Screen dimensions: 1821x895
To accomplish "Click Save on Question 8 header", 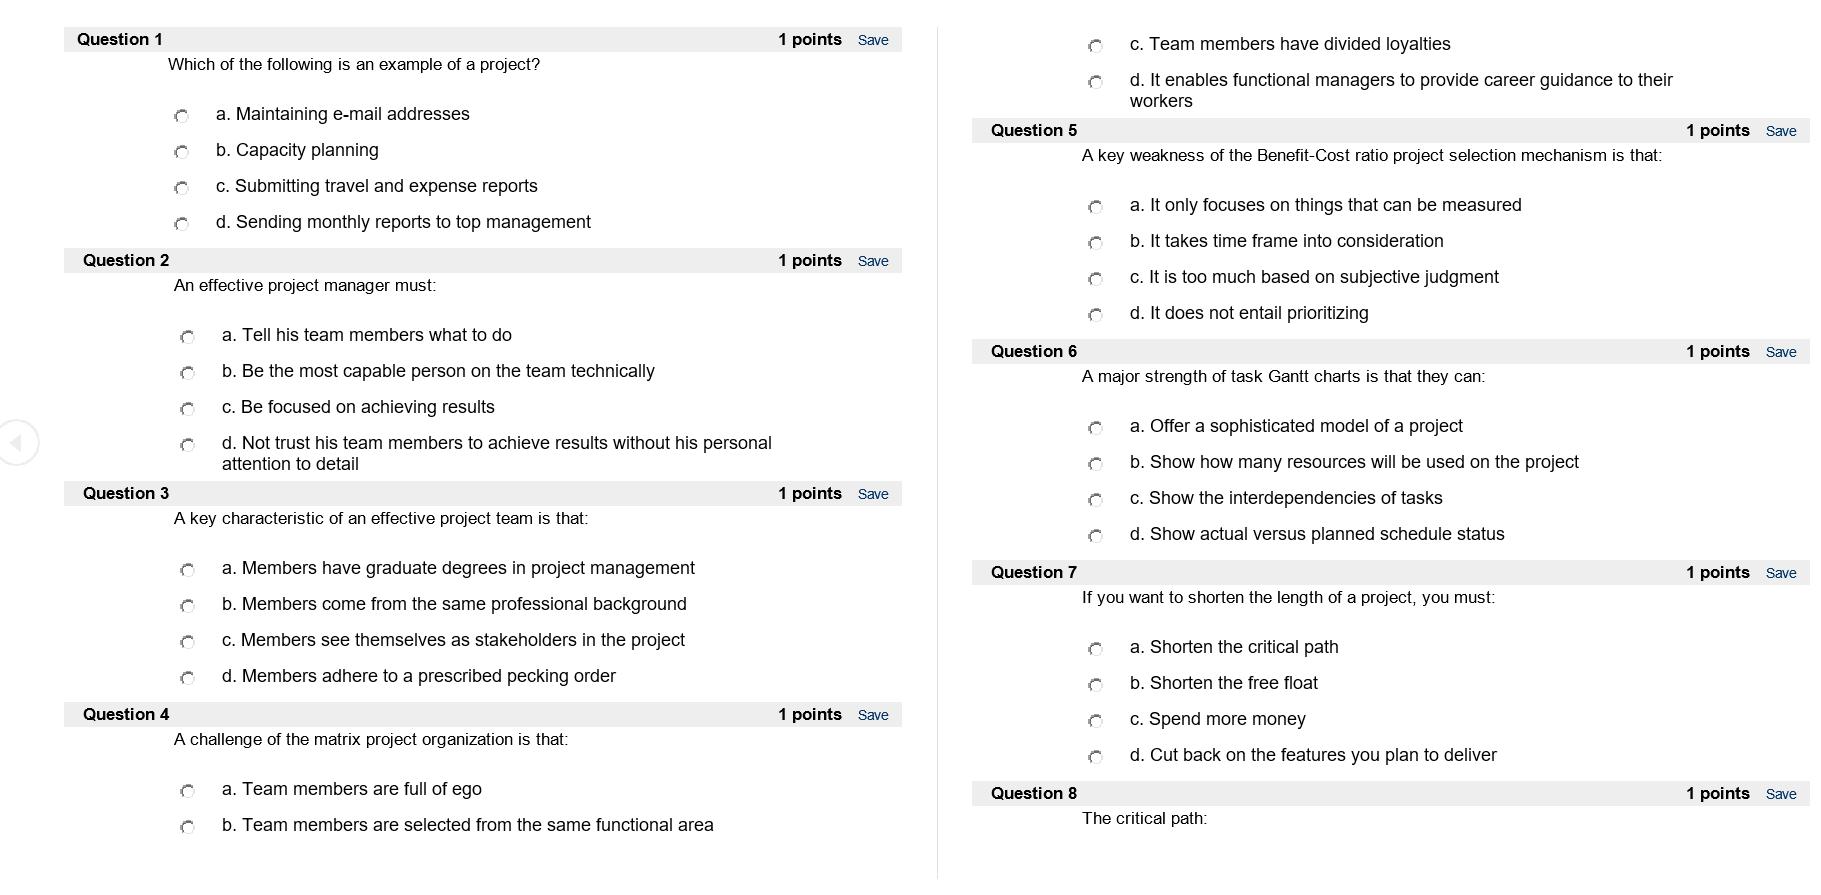I will pos(1781,793).
